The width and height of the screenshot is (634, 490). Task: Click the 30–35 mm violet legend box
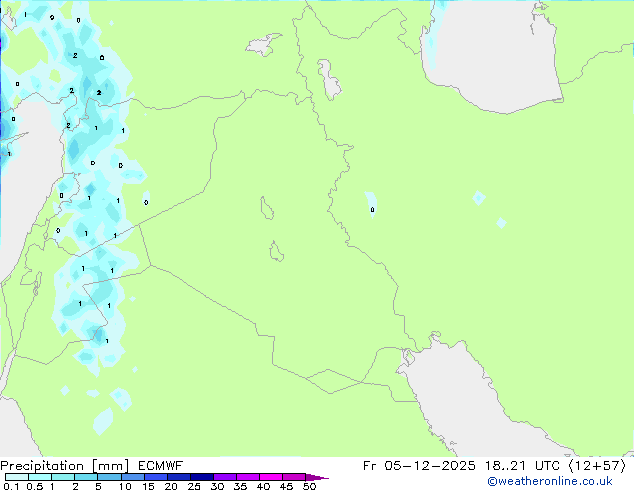tap(224, 477)
